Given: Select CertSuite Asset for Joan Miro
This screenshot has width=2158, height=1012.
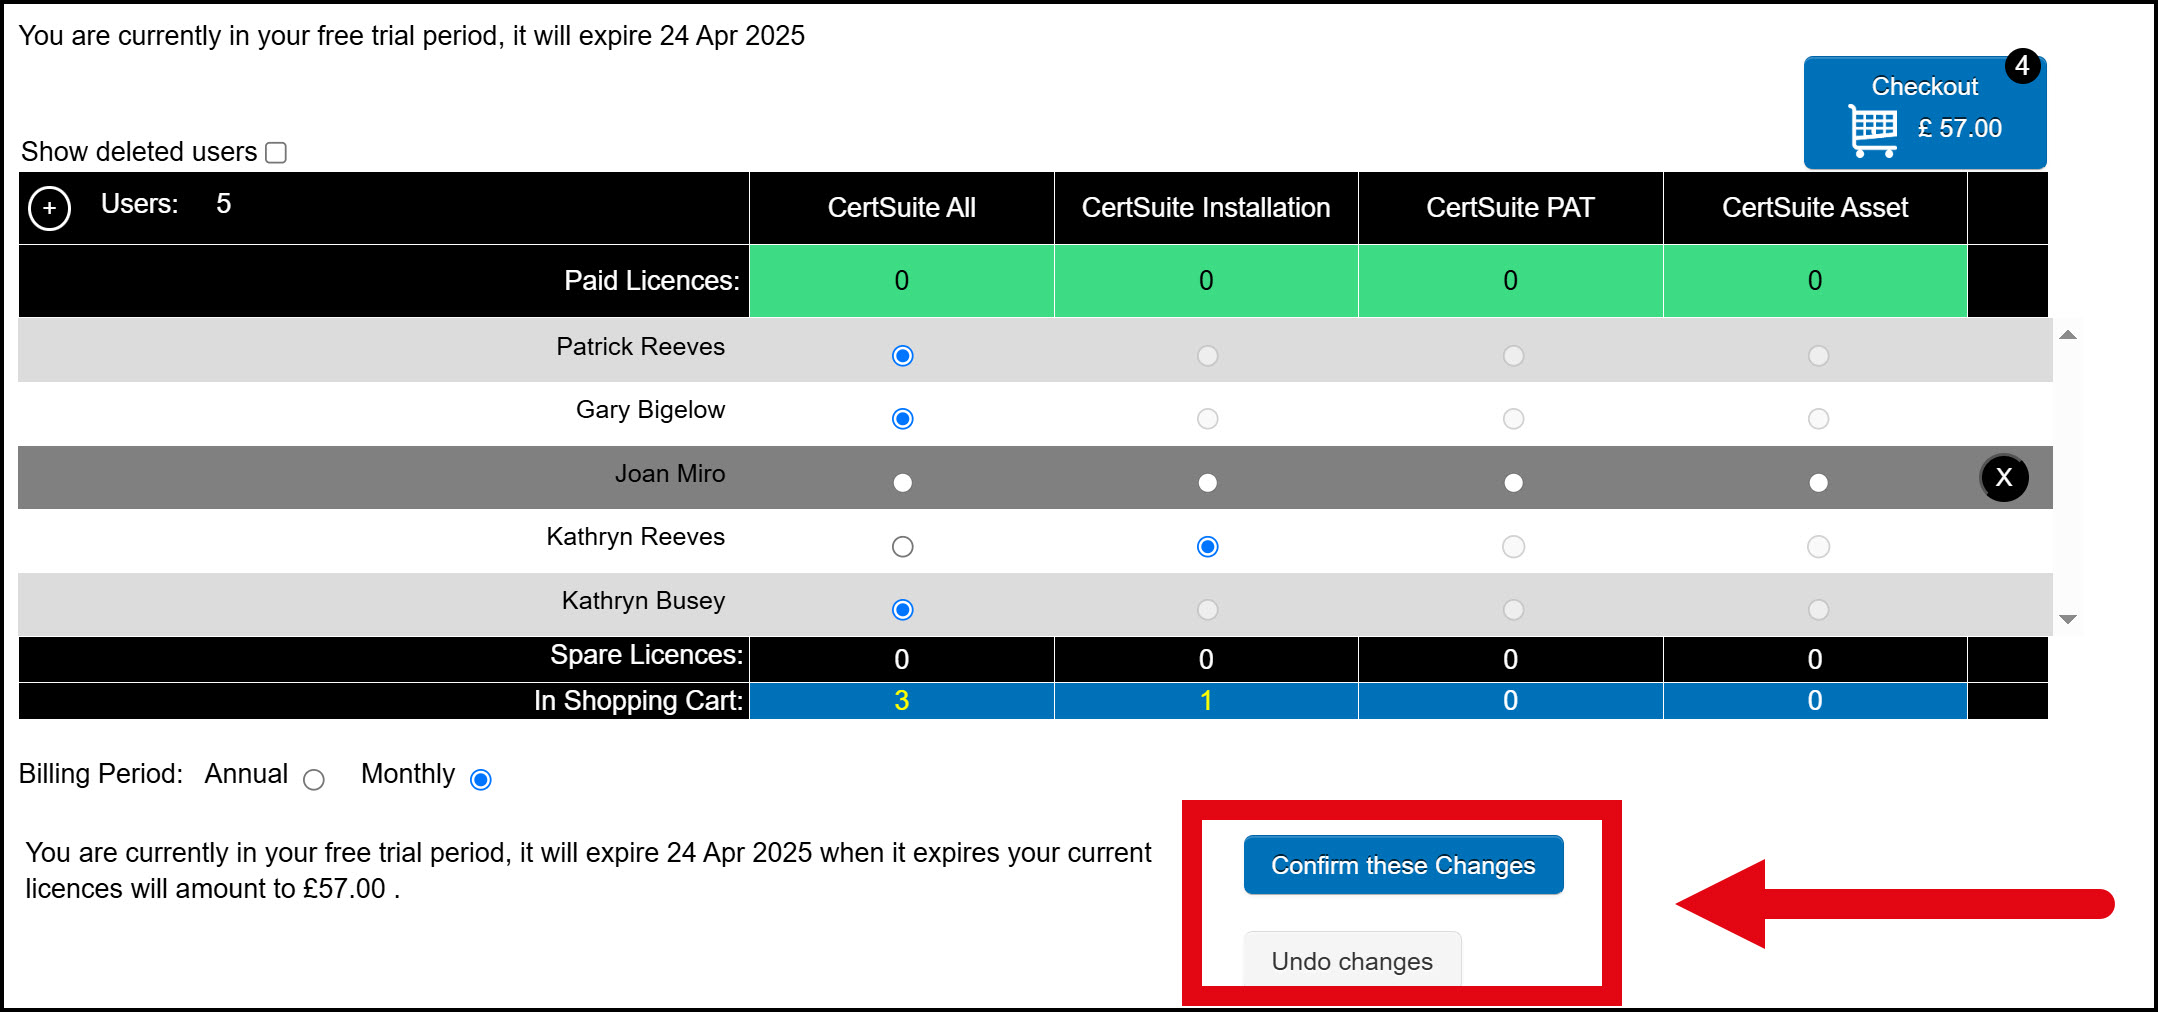Looking at the screenshot, I should coord(1818,483).
